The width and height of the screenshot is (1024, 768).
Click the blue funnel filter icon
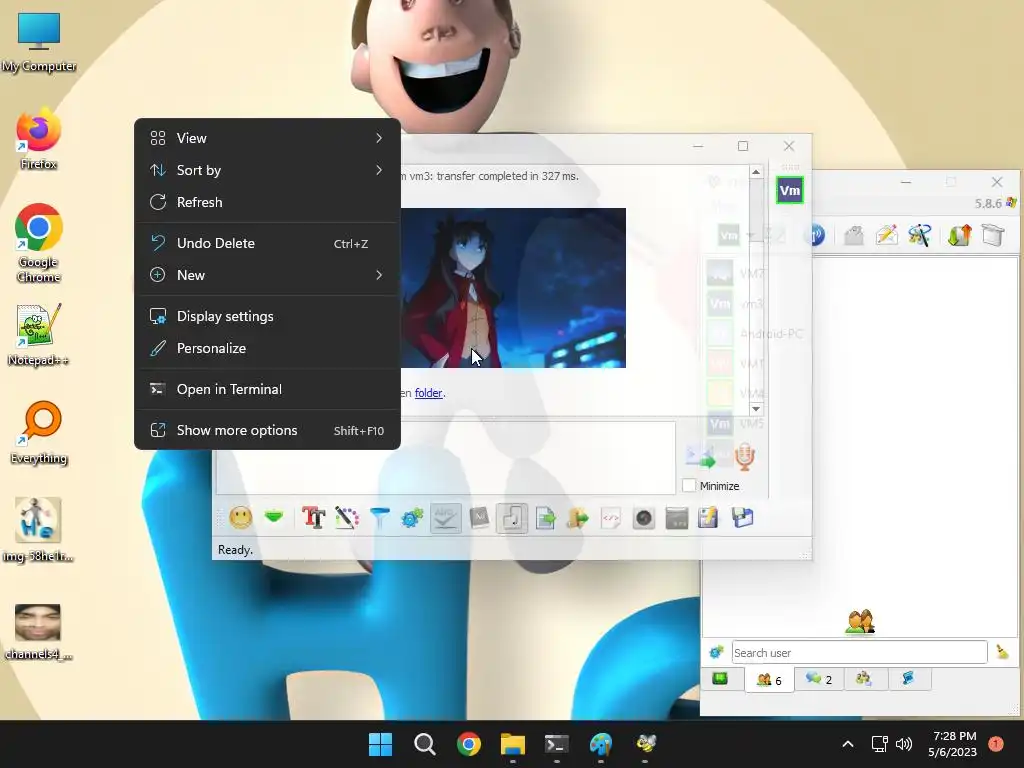click(x=379, y=518)
